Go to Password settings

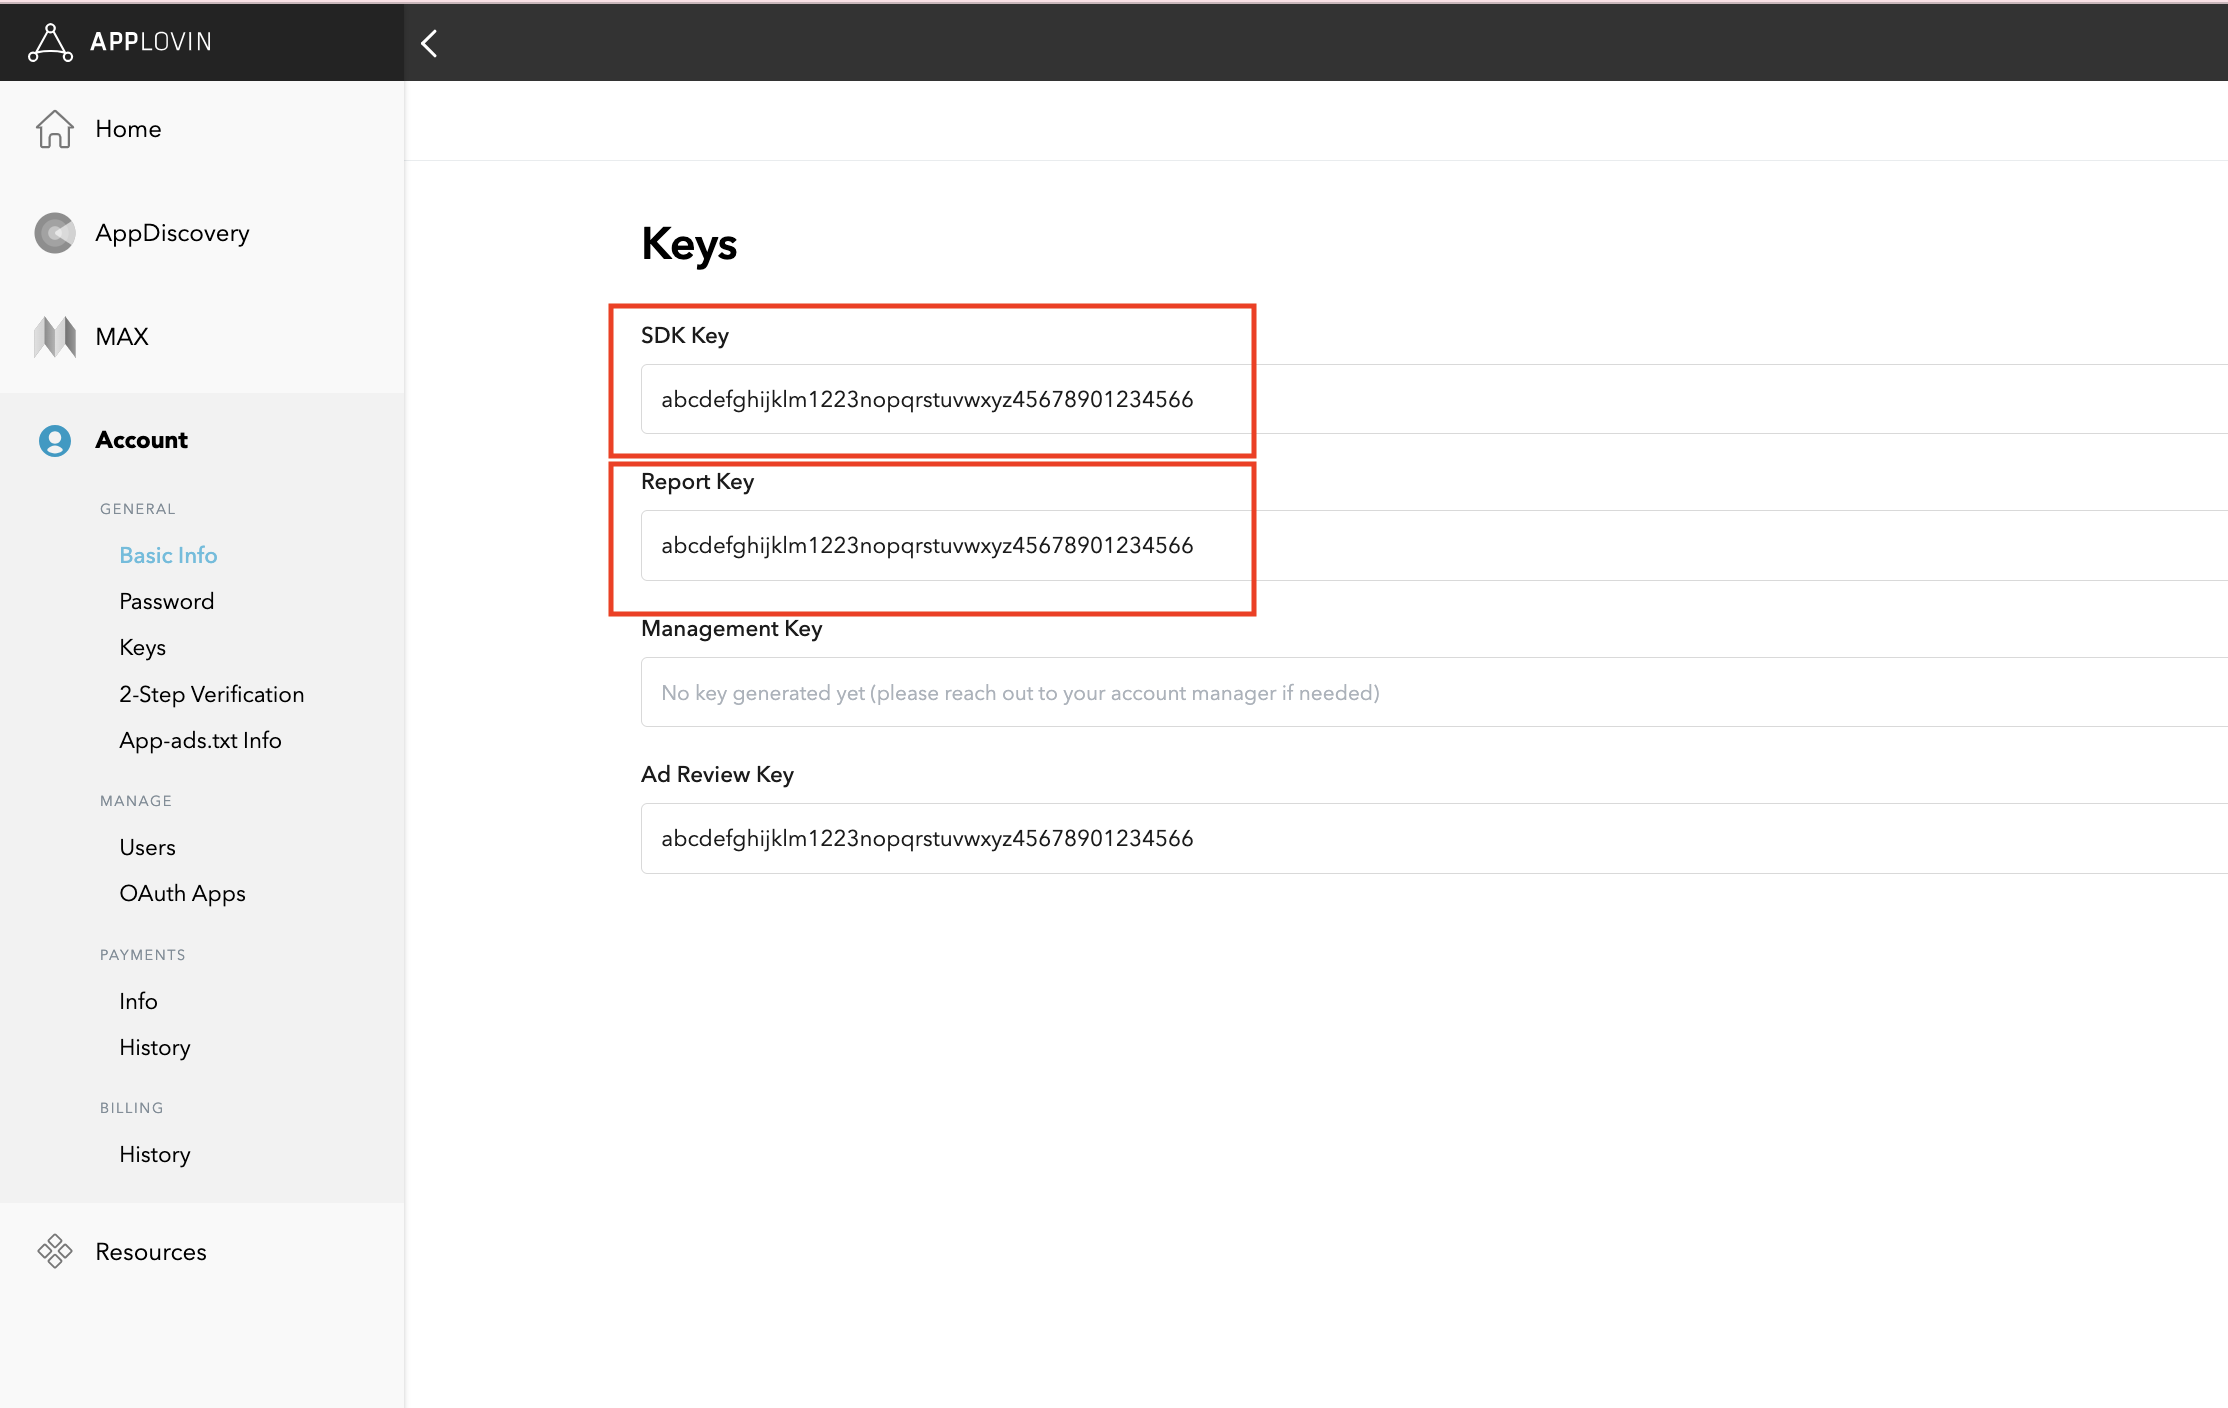click(167, 601)
